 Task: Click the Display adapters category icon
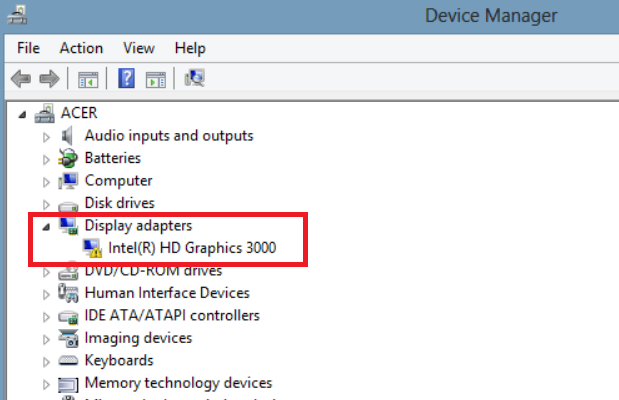tap(68, 226)
